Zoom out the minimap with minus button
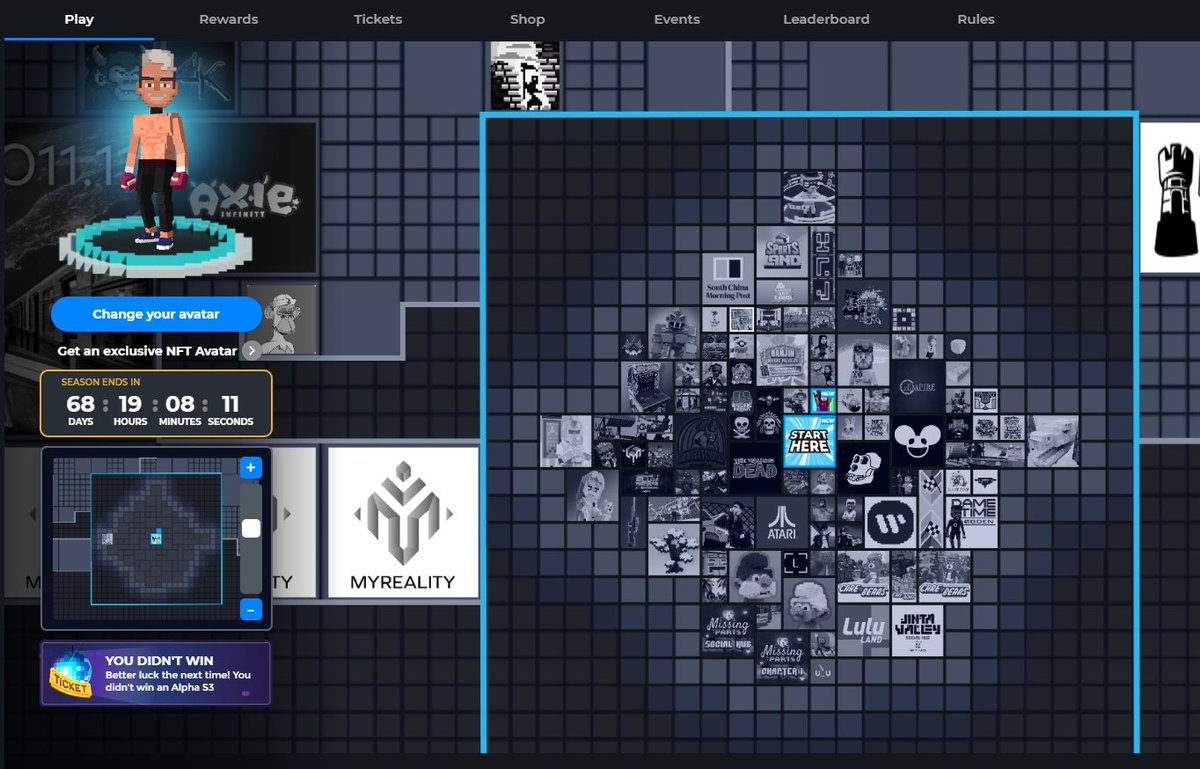Viewport: 1200px width, 769px height. point(251,609)
